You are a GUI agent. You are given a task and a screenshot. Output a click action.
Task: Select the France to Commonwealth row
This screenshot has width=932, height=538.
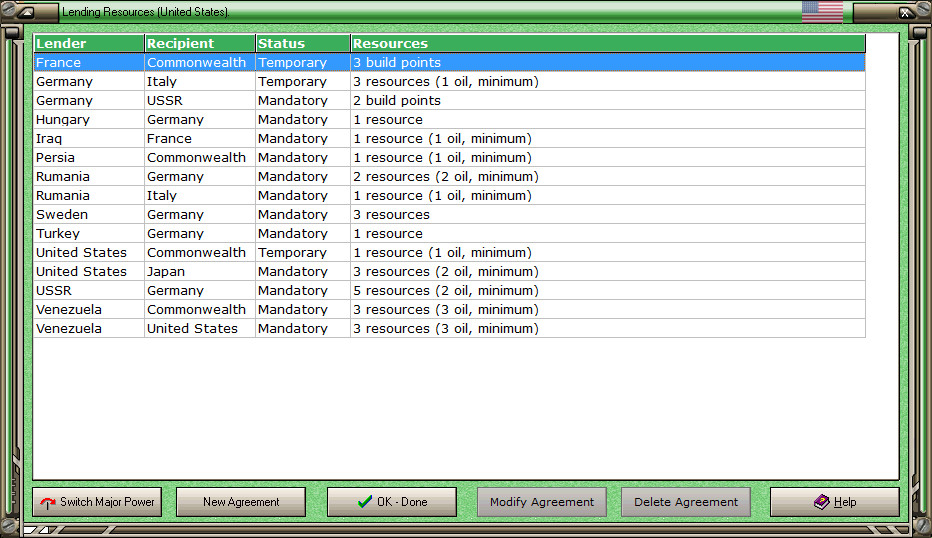[449, 62]
